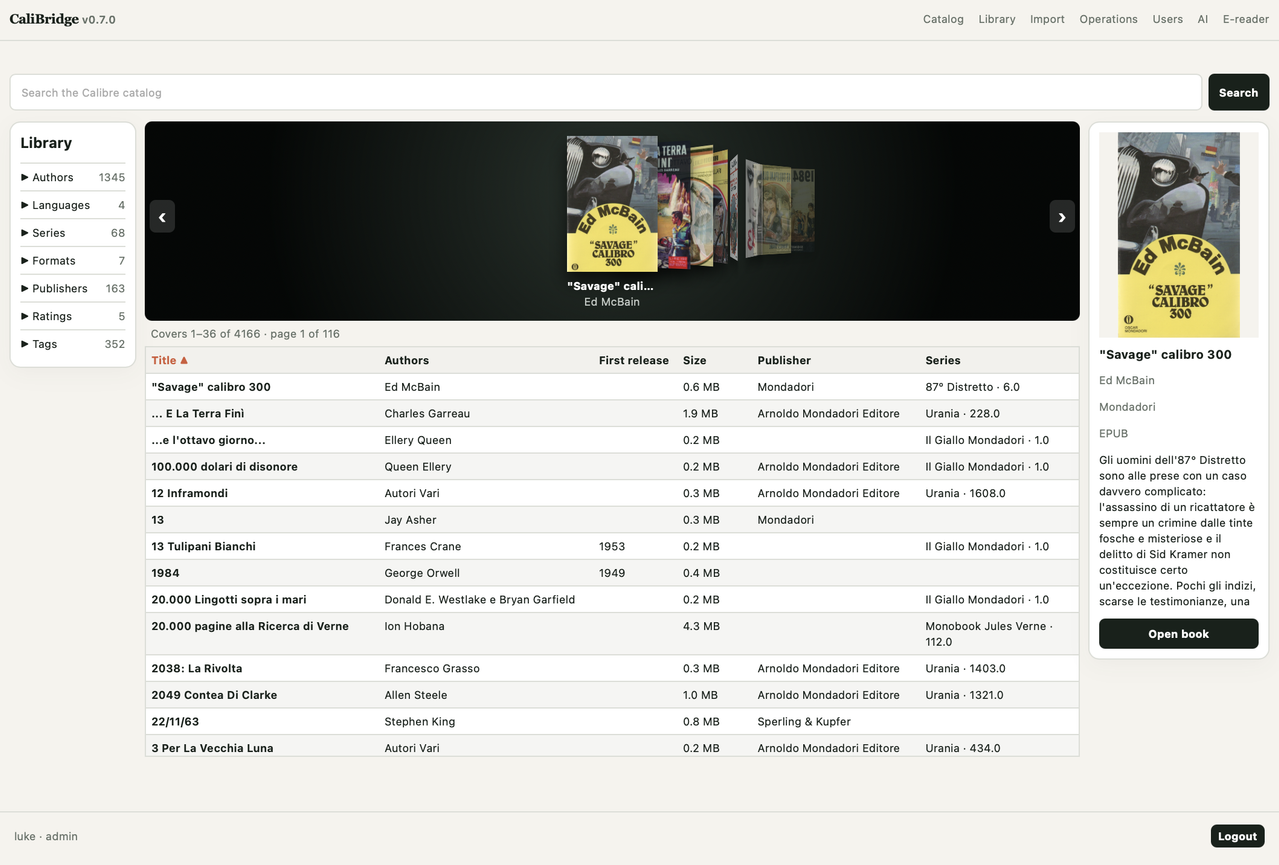
Task: Open the AI page
Action: coord(1203,19)
